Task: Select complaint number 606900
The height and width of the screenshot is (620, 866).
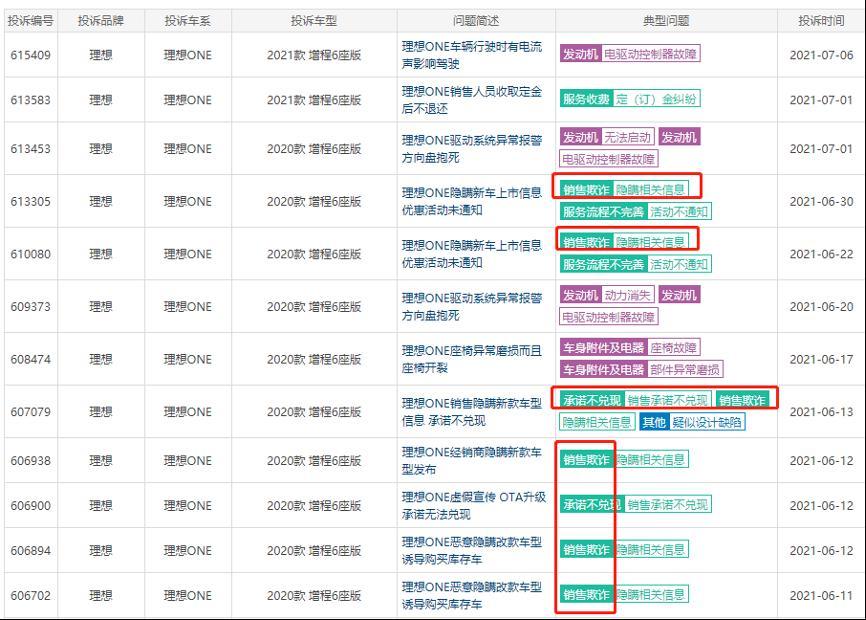Action: [30, 506]
